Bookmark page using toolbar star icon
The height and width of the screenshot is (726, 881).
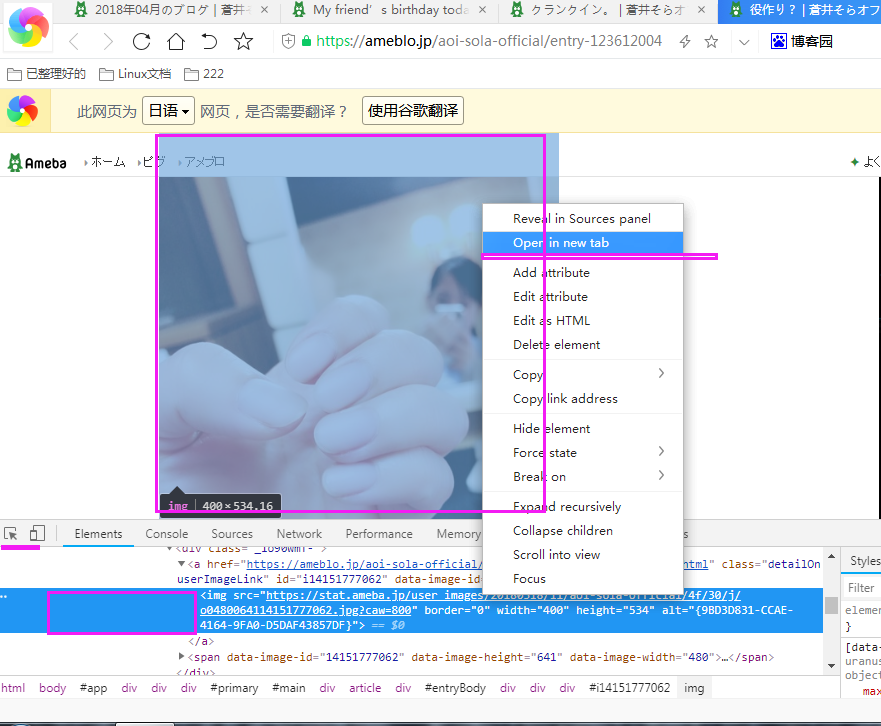243,42
